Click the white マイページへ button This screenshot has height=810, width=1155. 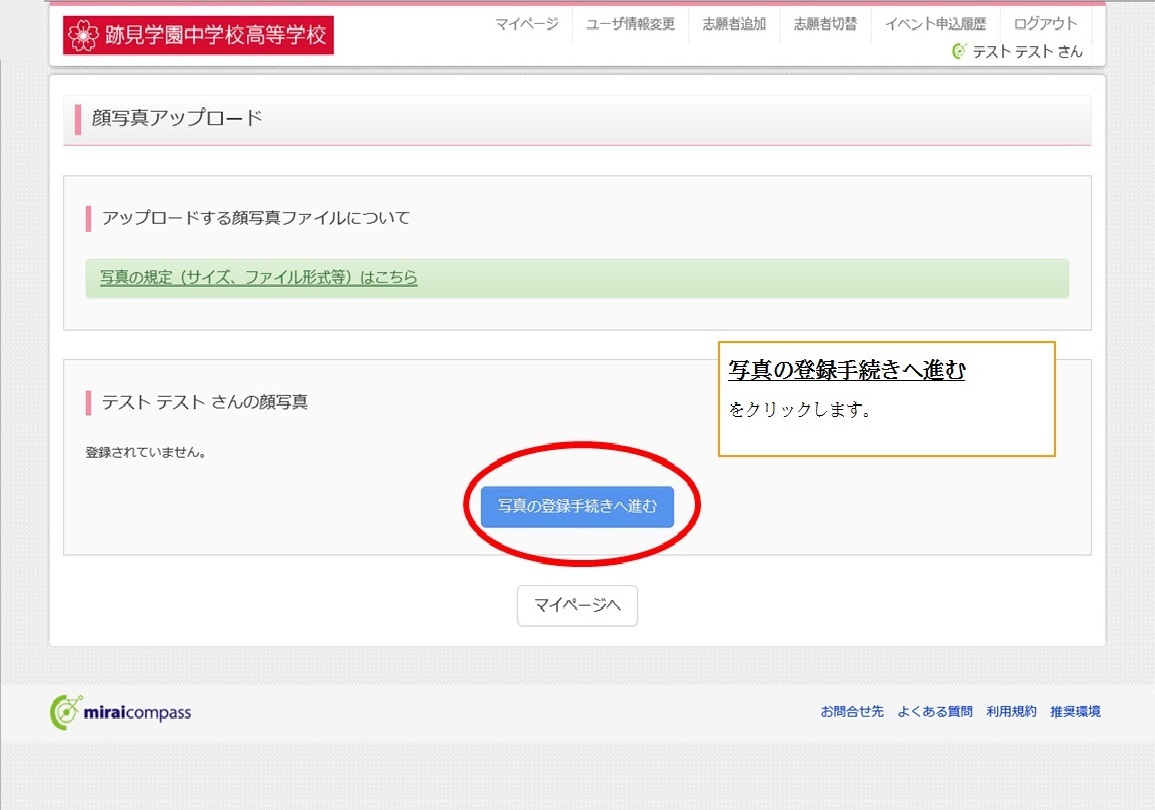click(577, 605)
